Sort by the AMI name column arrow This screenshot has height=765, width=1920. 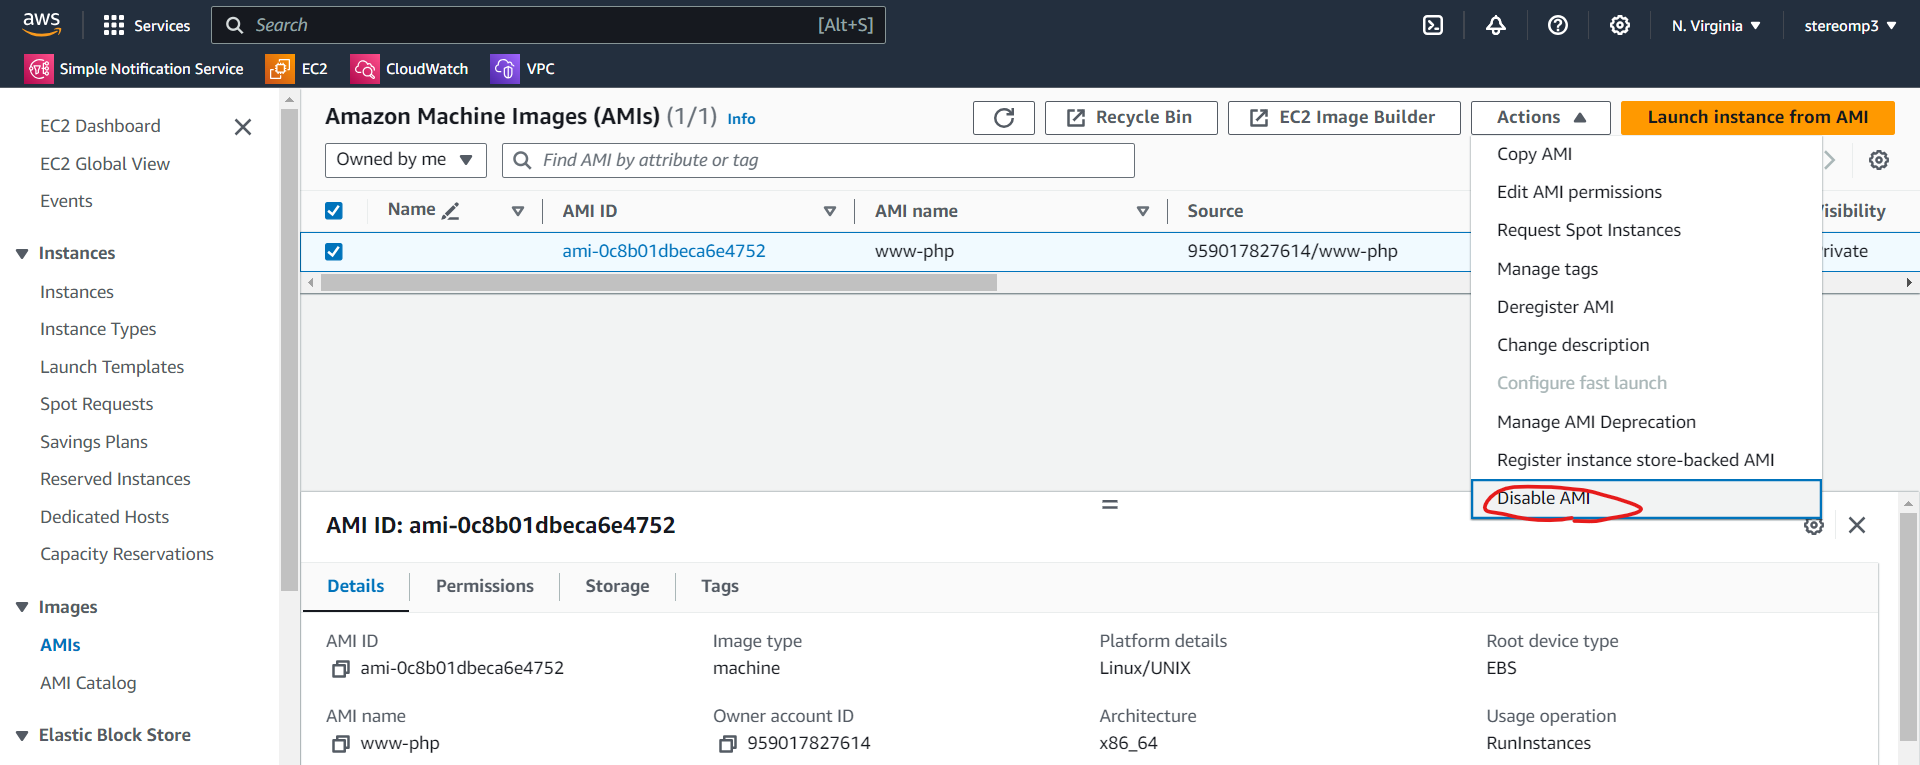pyautogui.click(x=1143, y=211)
